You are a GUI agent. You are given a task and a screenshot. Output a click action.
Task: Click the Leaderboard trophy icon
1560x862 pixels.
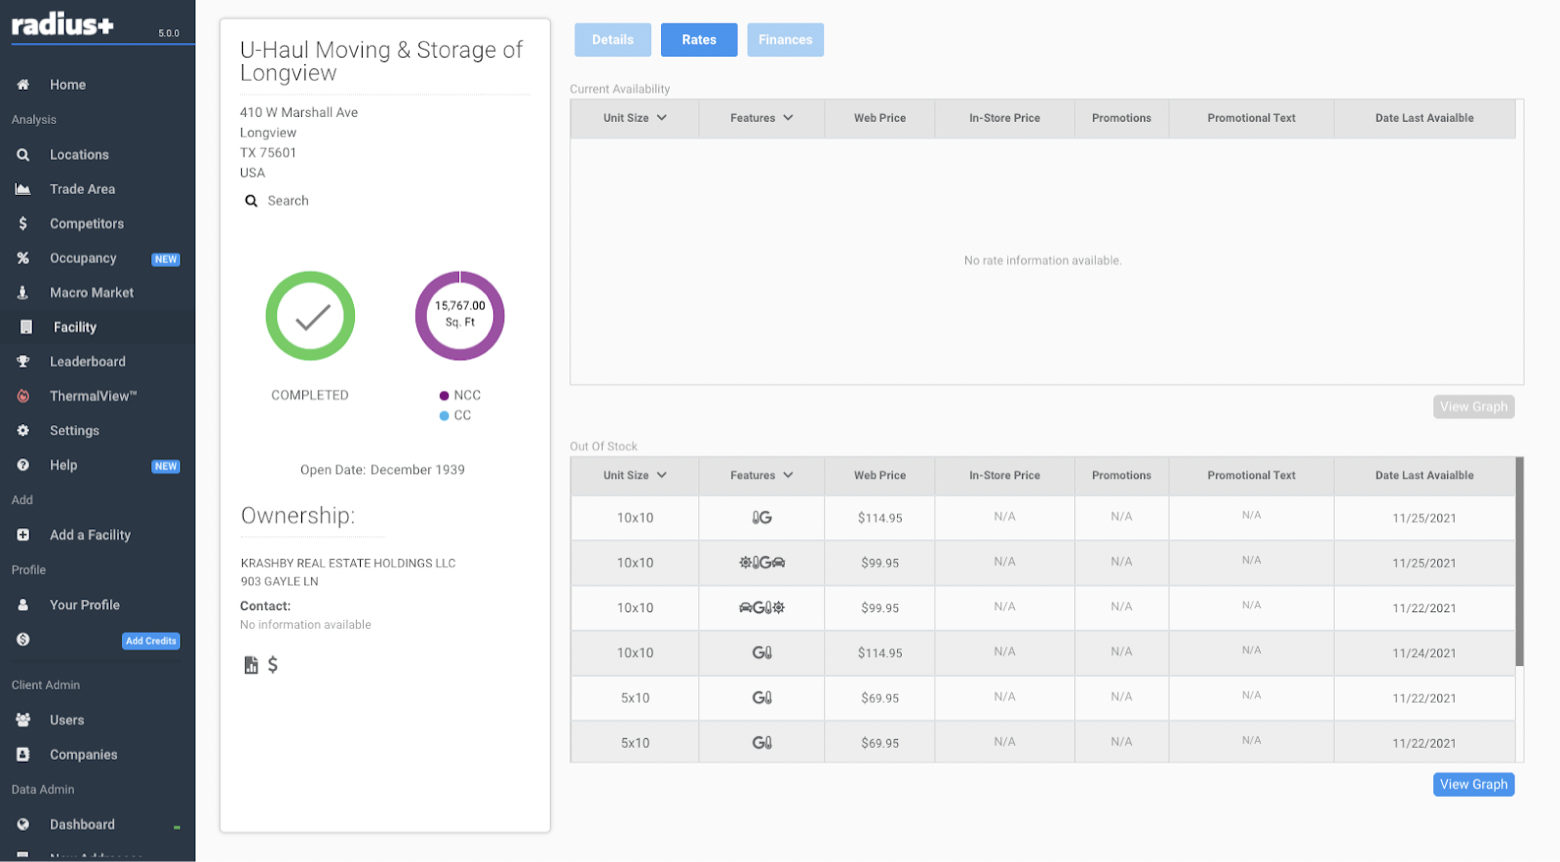point(23,362)
